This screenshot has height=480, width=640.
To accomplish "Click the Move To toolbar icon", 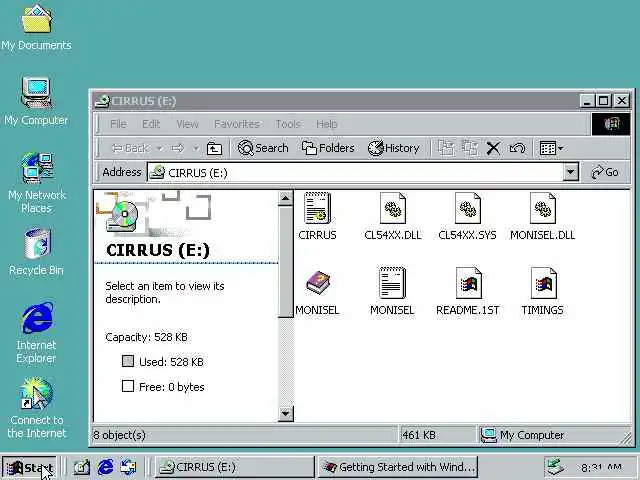I will tap(446, 148).
